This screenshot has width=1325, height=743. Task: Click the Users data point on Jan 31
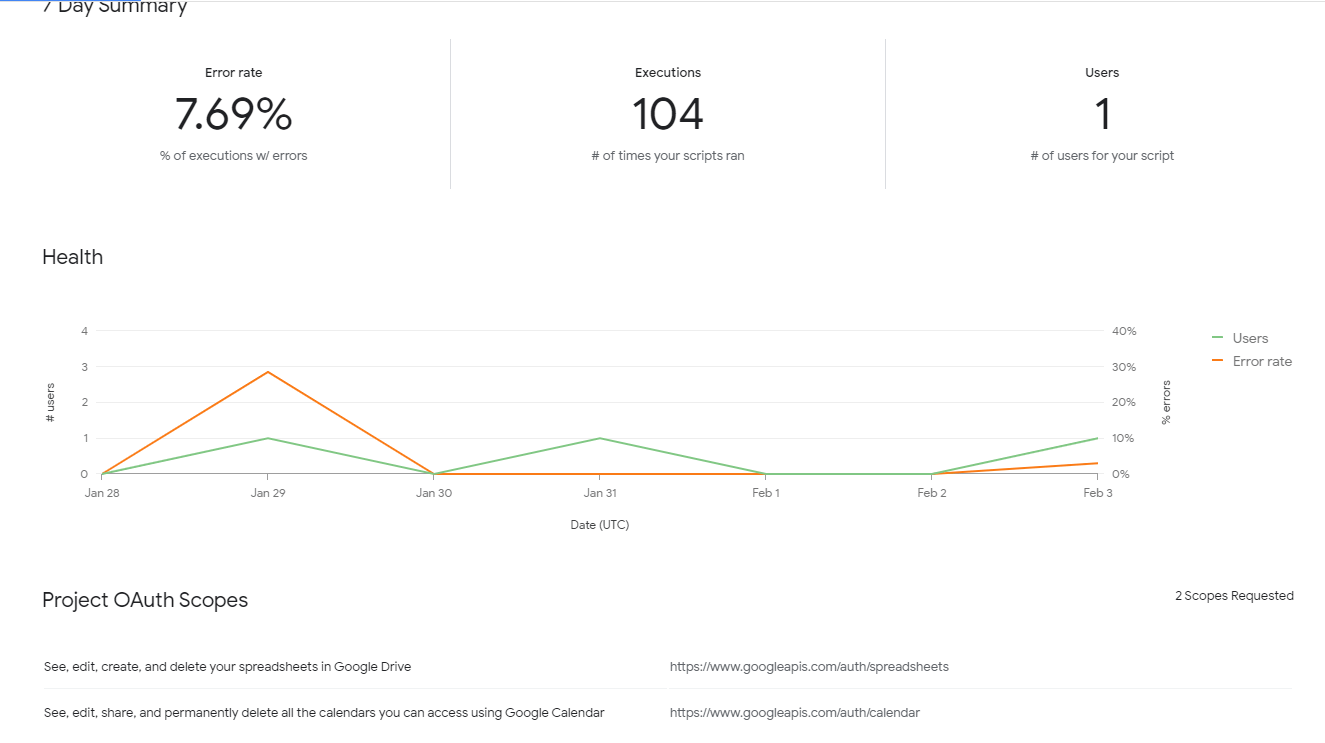[x=600, y=438]
